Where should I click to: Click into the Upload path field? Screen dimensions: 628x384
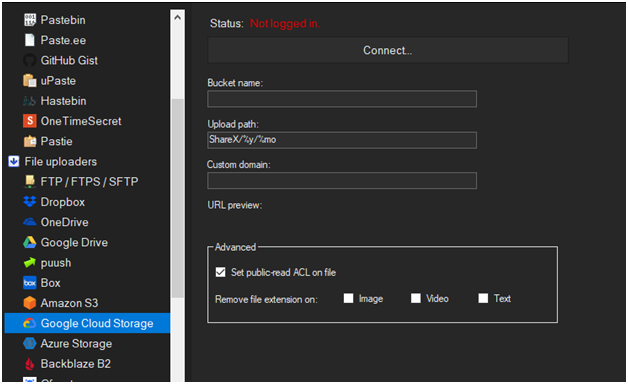click(342, 140)
